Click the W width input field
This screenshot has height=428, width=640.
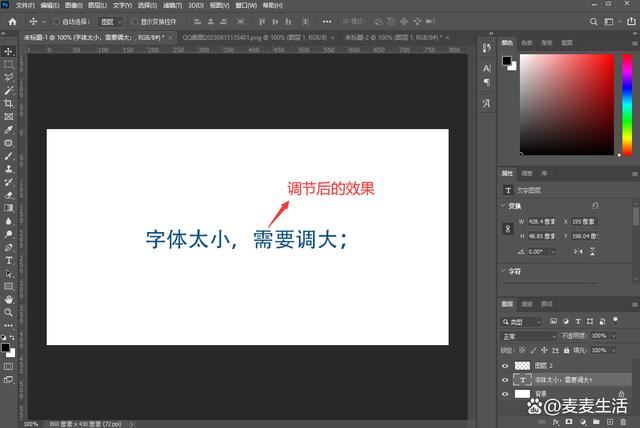coord(542,221)
